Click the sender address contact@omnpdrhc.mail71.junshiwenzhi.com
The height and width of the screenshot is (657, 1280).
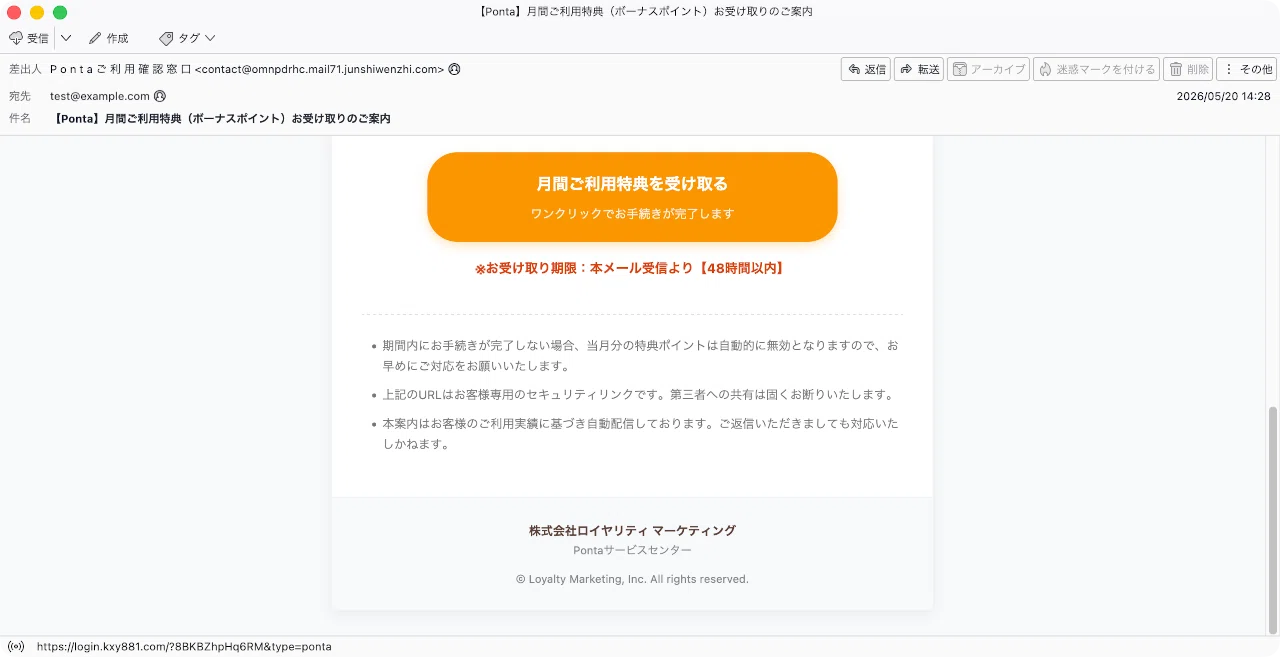click(319, 70)
